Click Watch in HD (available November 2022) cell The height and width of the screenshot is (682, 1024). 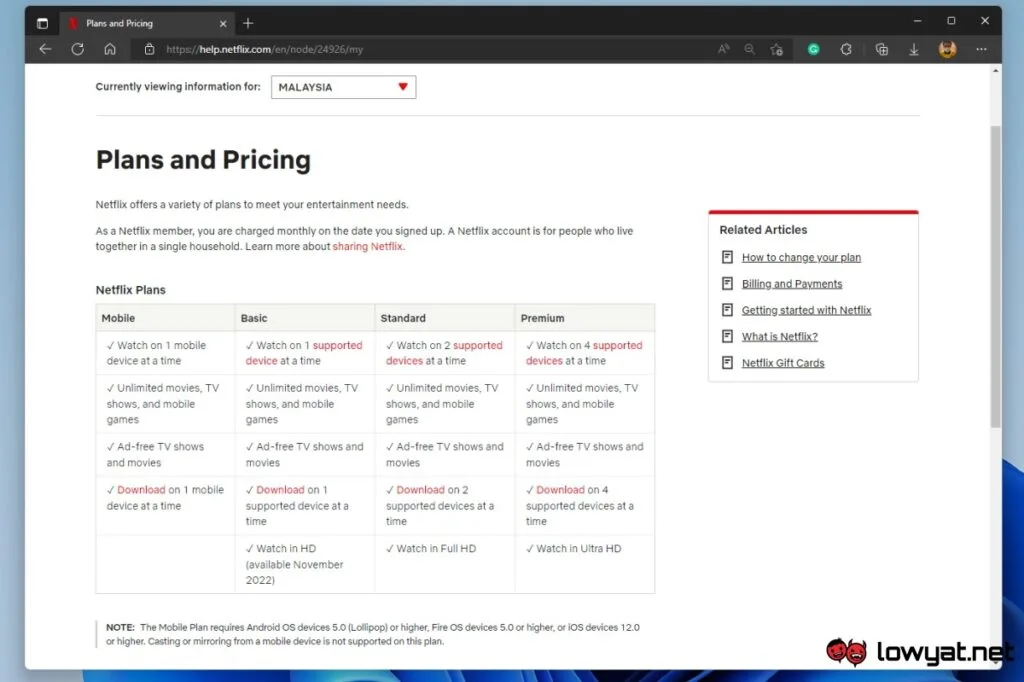[x=305, y=564]
